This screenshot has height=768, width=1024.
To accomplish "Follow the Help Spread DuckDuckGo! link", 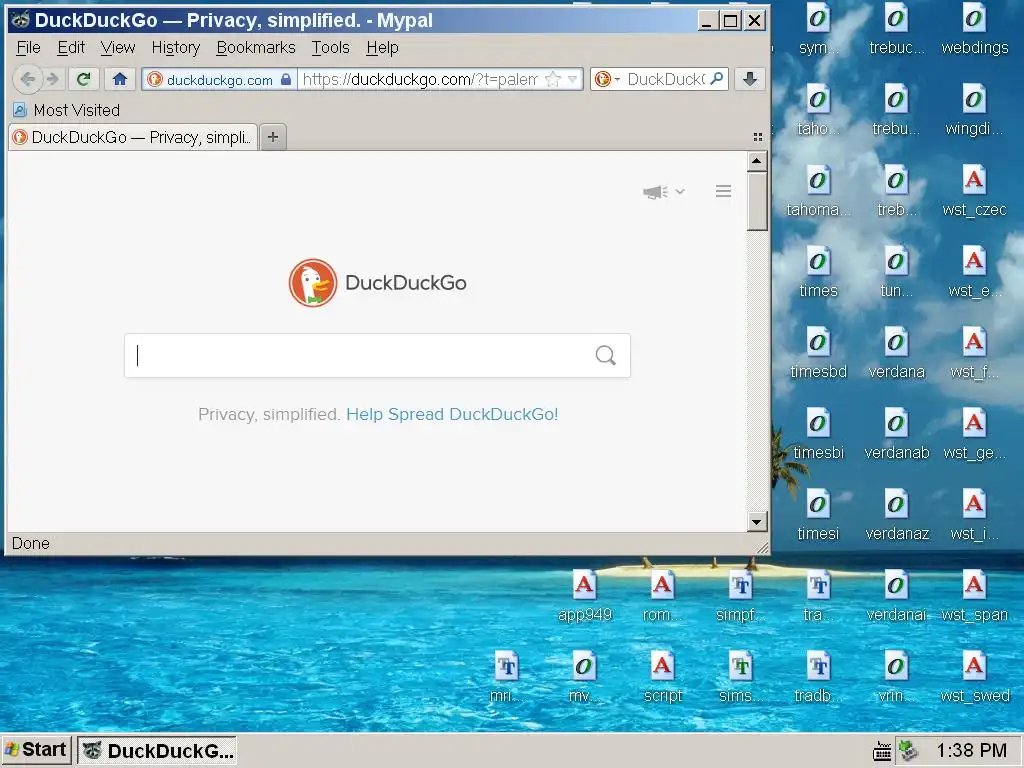I will (x=452, y=414).
